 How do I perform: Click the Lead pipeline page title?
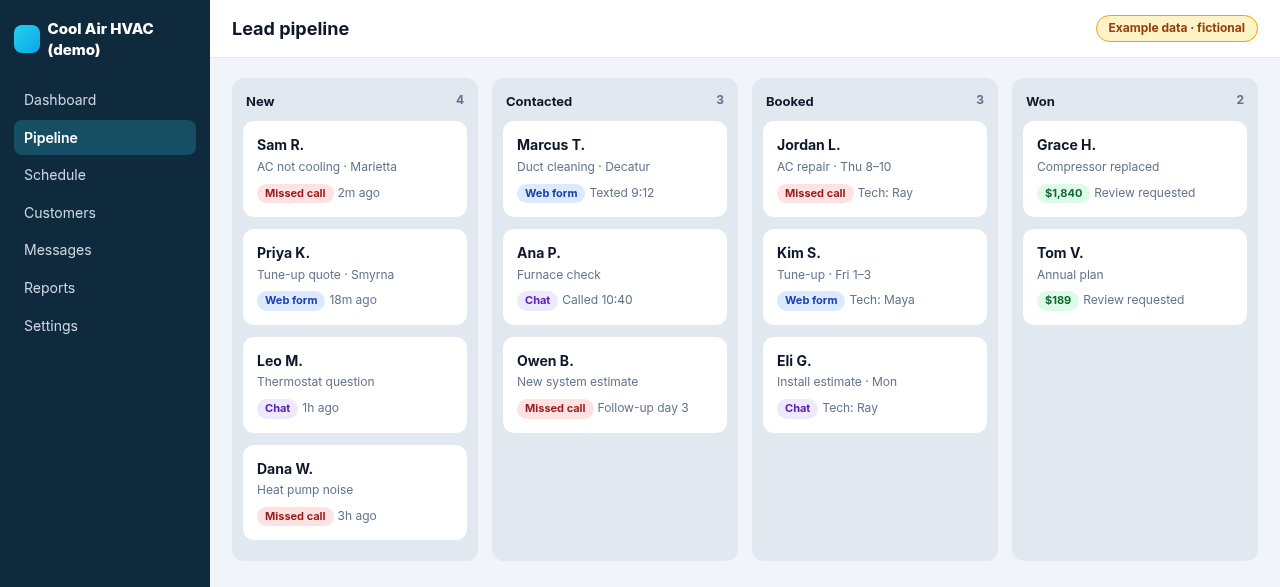[x=290, y=29]
